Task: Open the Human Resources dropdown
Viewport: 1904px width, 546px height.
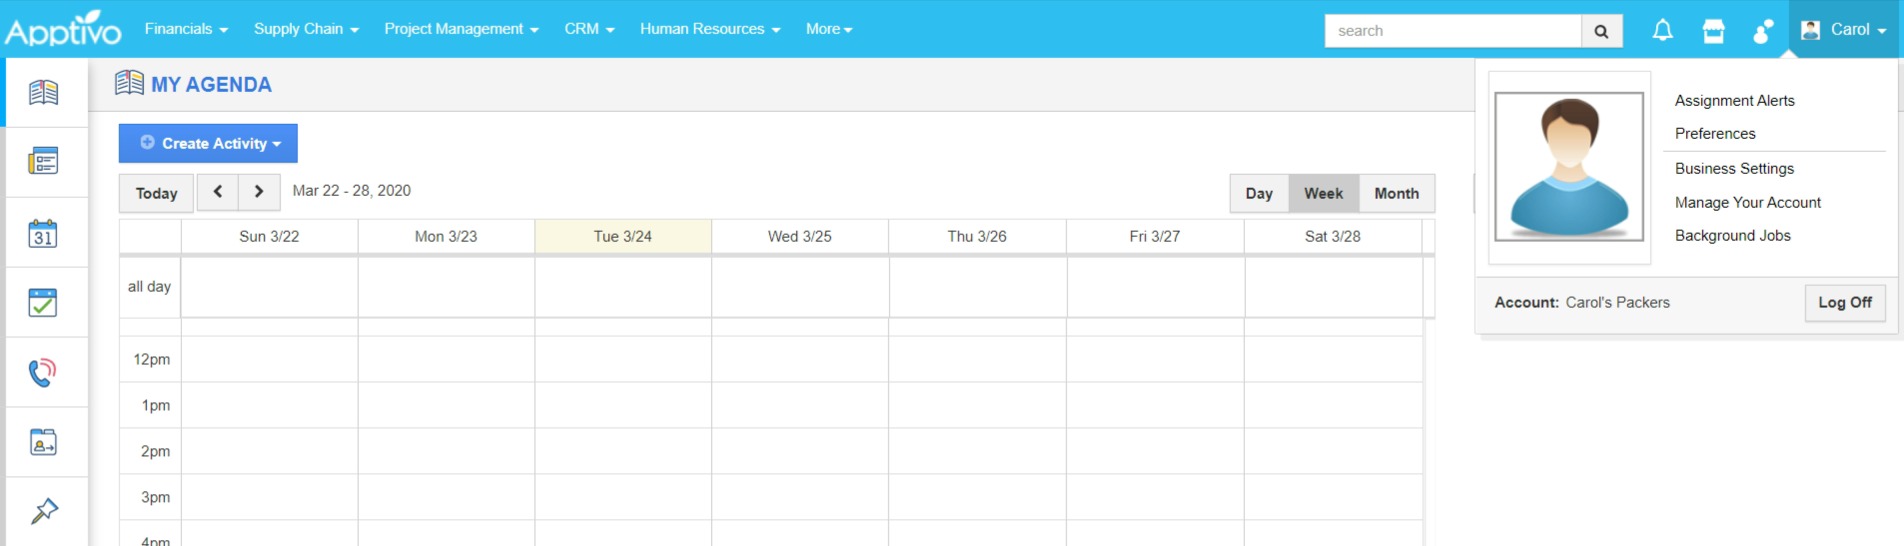Action: pyautogui.click(x=710, y=29)
